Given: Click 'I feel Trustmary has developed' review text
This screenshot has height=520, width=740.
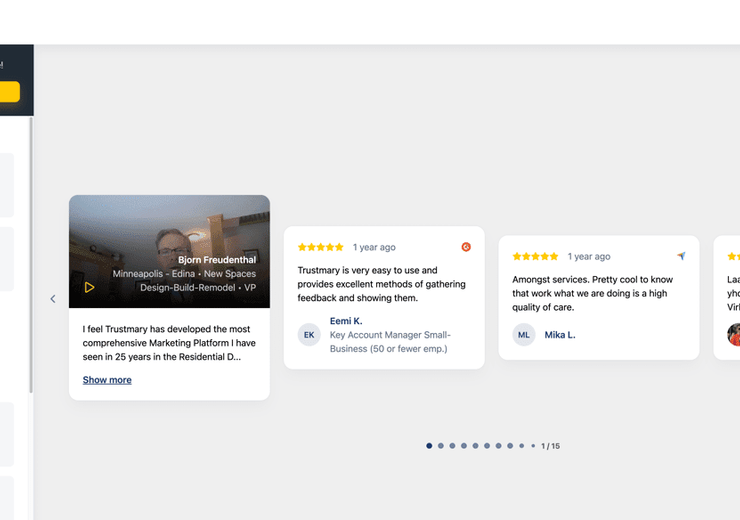Looking at the screenshot, I should tap(169, 343).
